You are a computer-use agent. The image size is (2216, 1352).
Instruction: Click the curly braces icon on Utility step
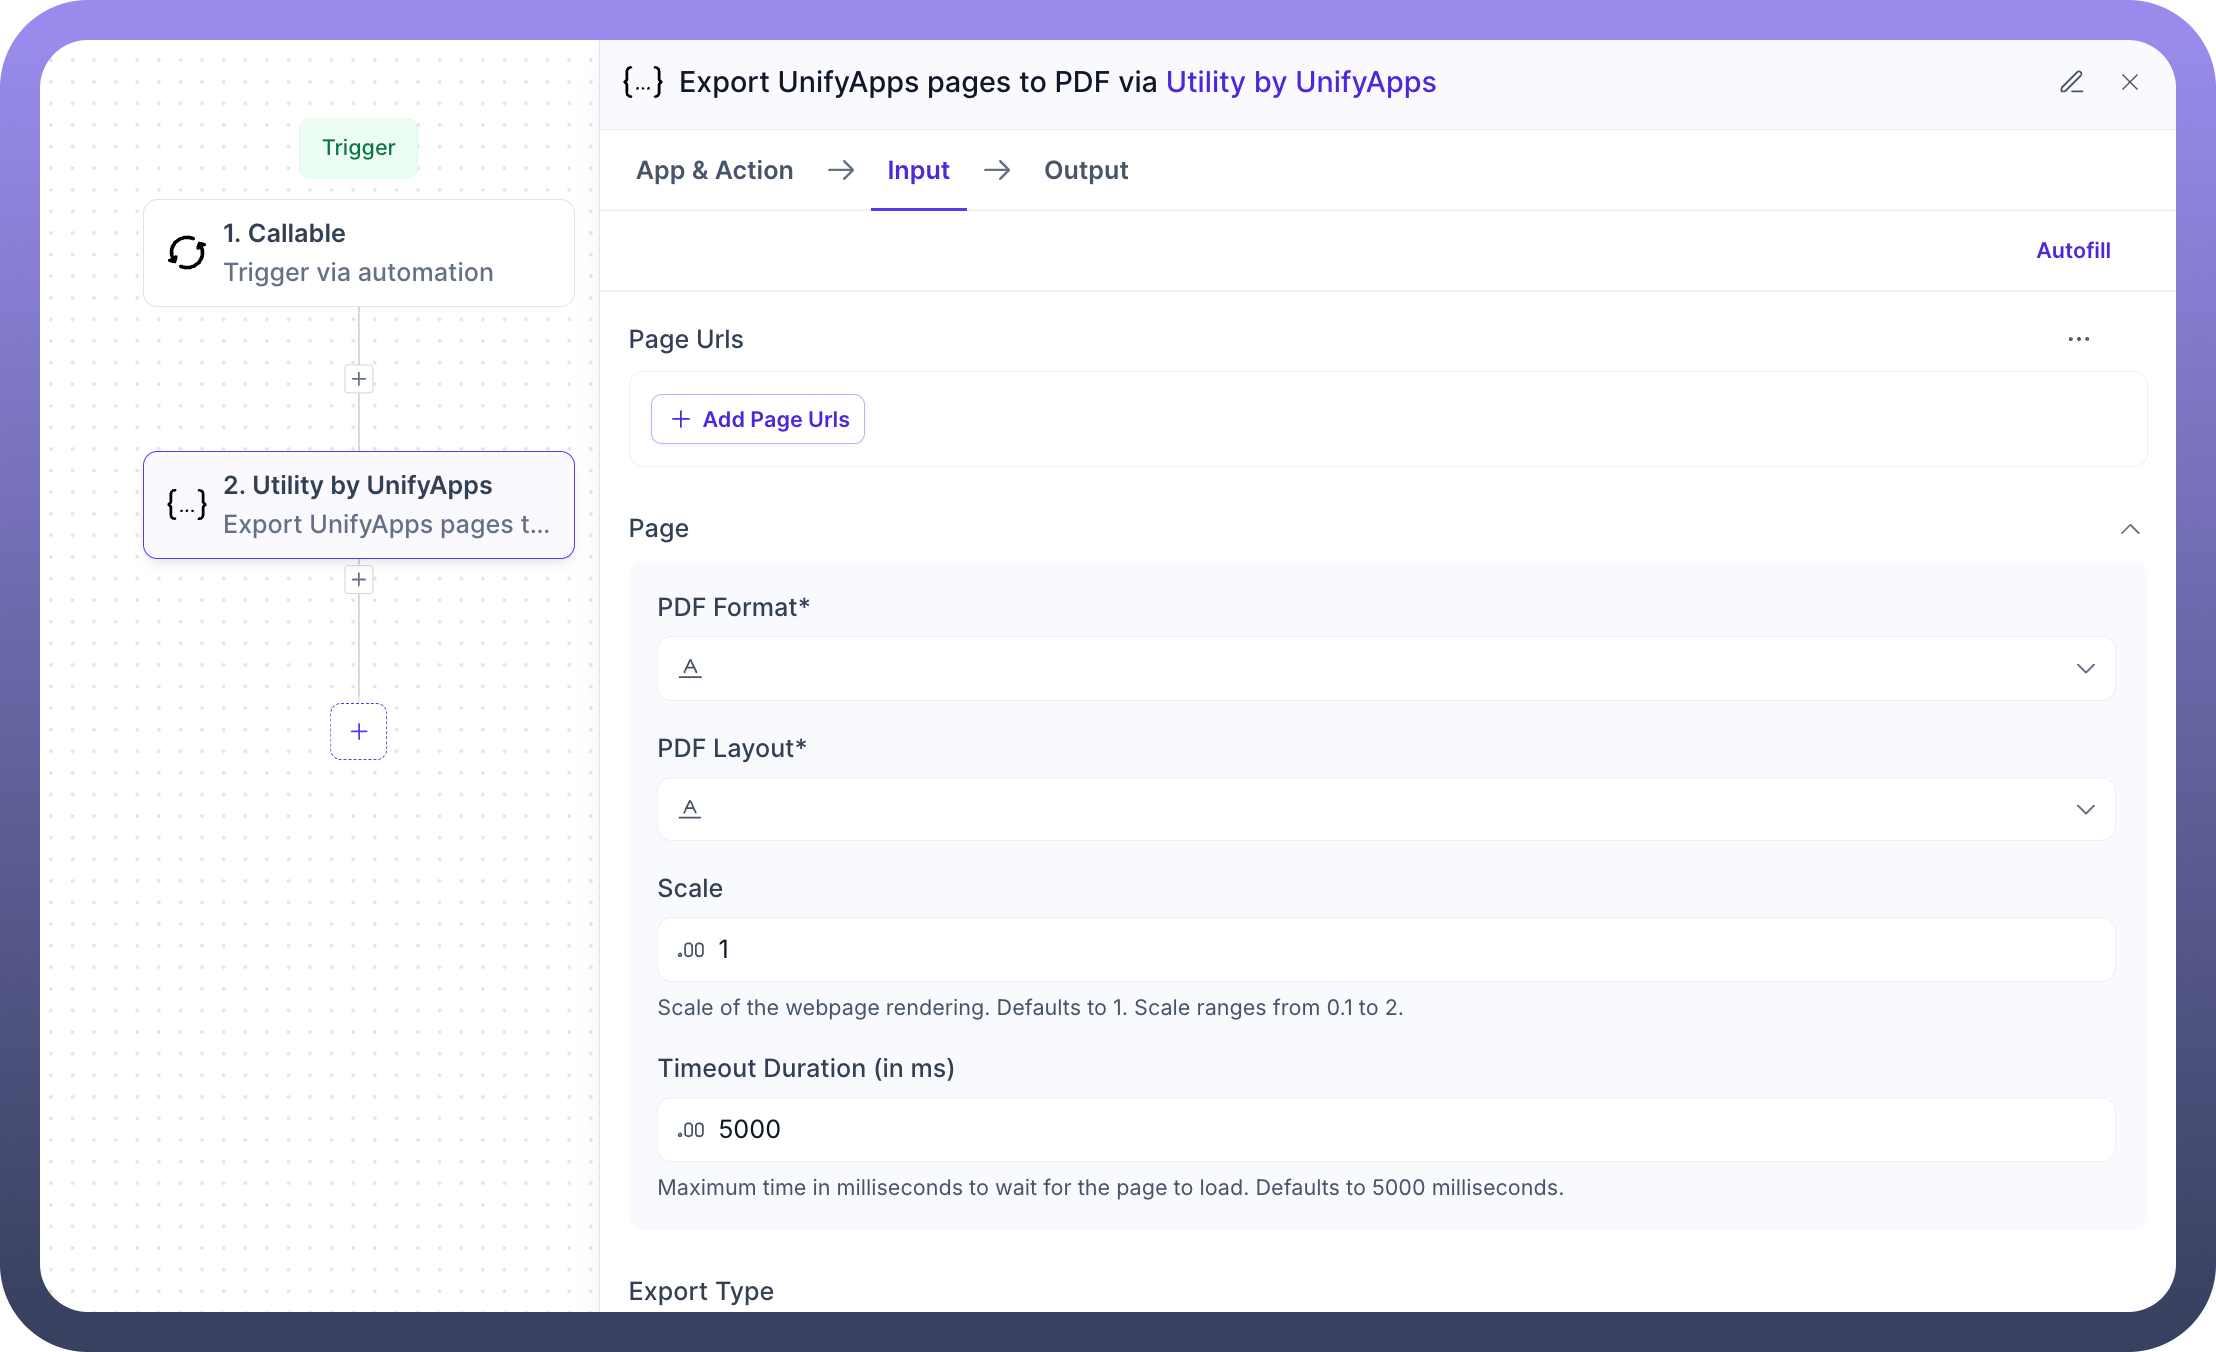pos(187,504)
